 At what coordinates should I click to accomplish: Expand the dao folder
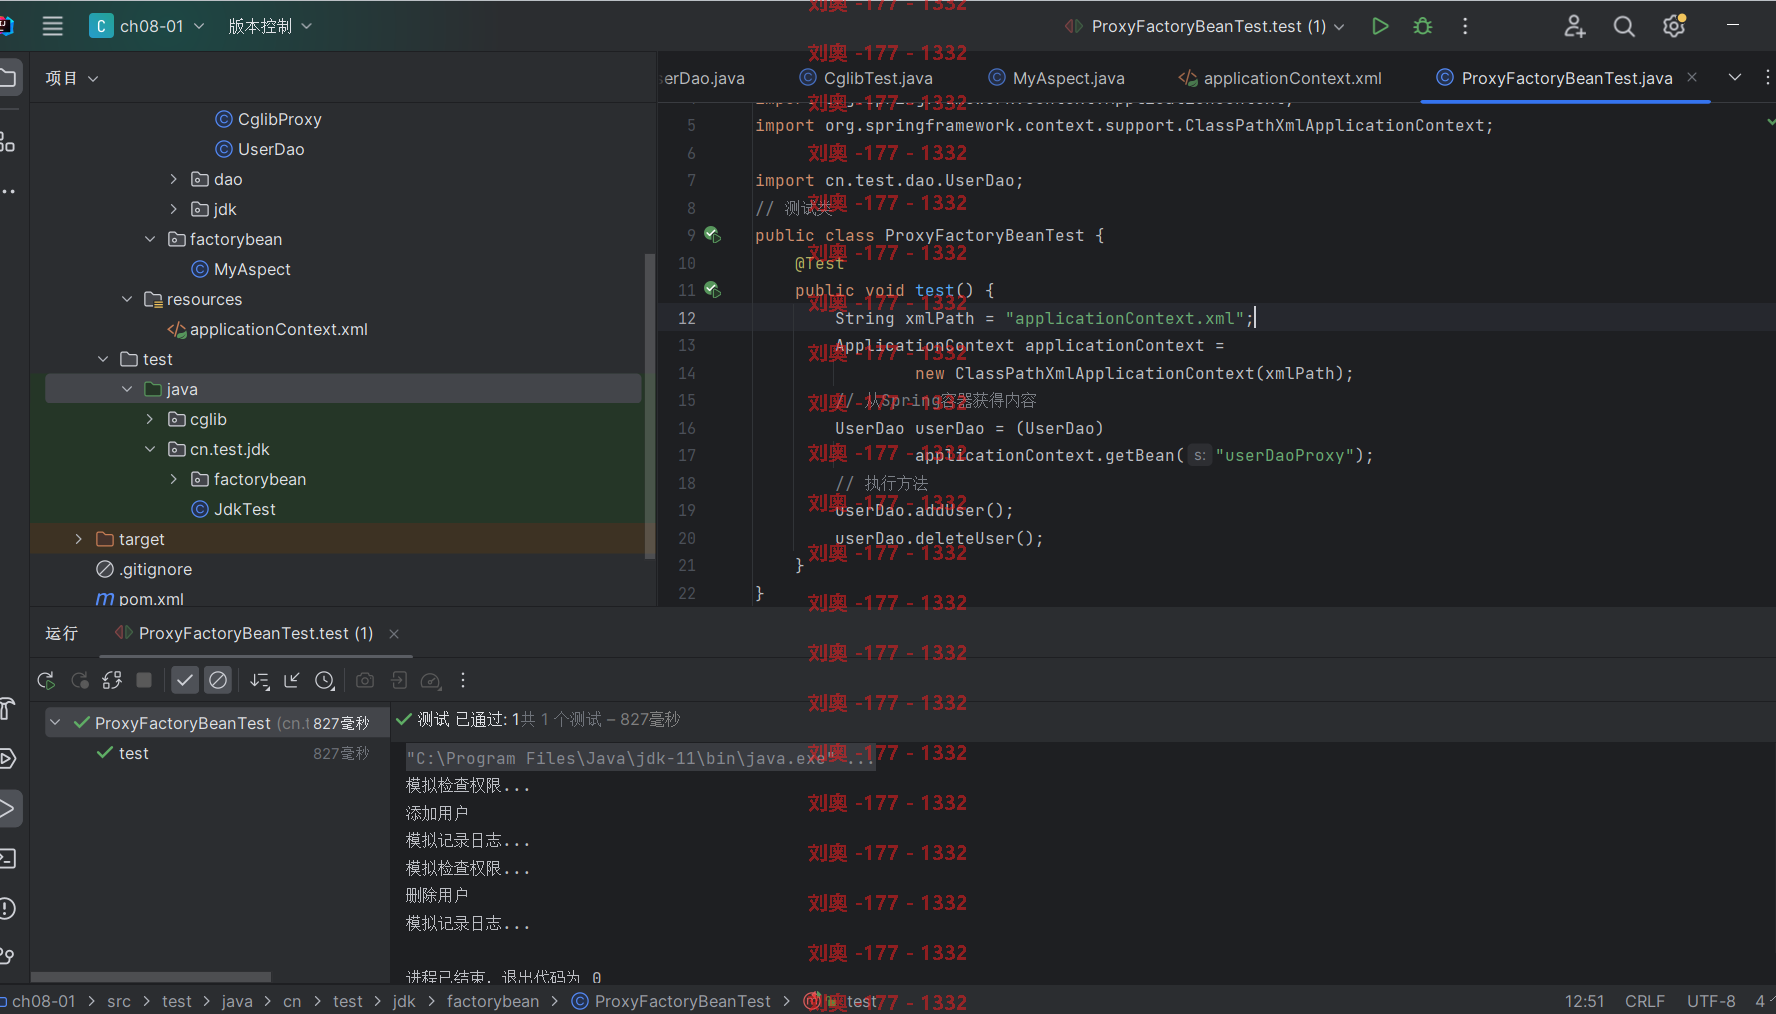coord(174,179)
